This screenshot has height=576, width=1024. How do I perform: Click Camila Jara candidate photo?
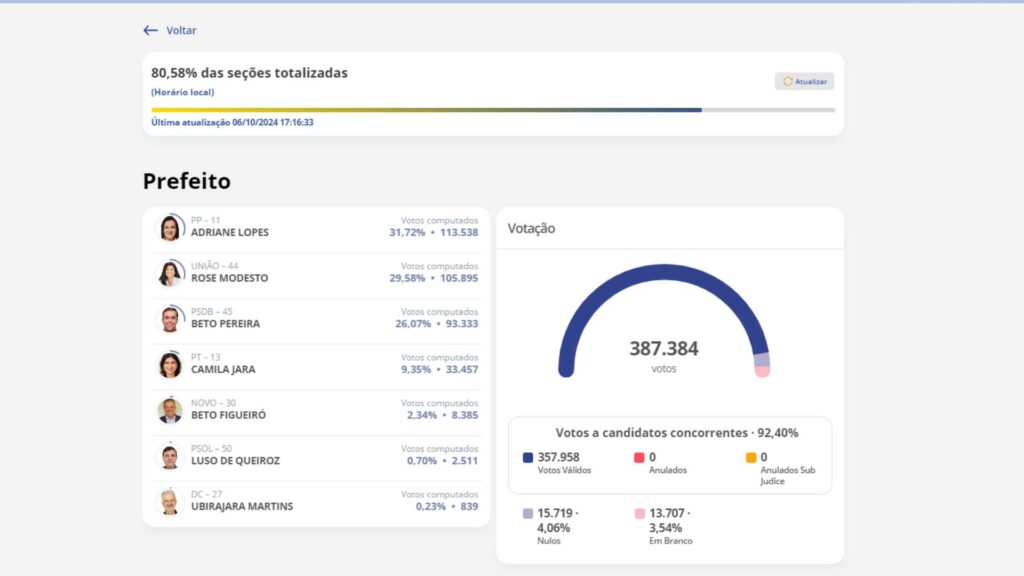(170, 365)
